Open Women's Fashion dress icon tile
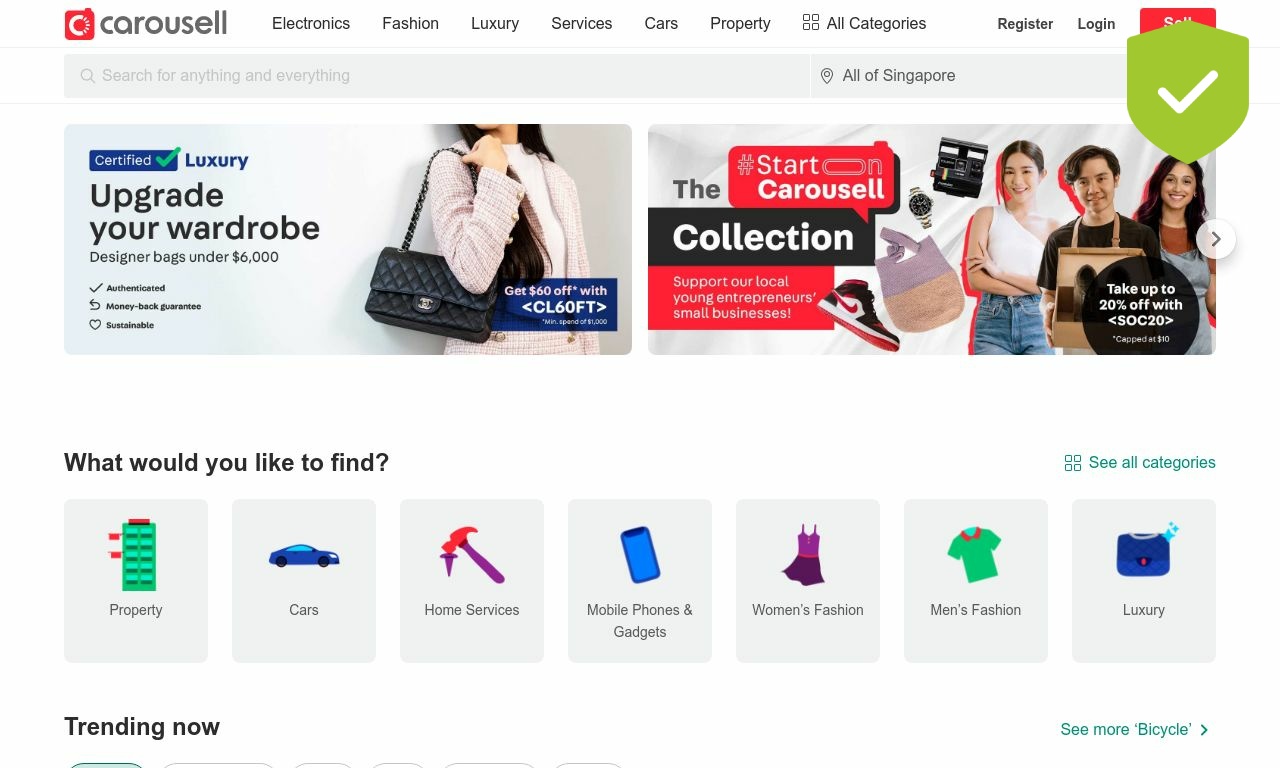1280x768 pixels. [808, 555]
